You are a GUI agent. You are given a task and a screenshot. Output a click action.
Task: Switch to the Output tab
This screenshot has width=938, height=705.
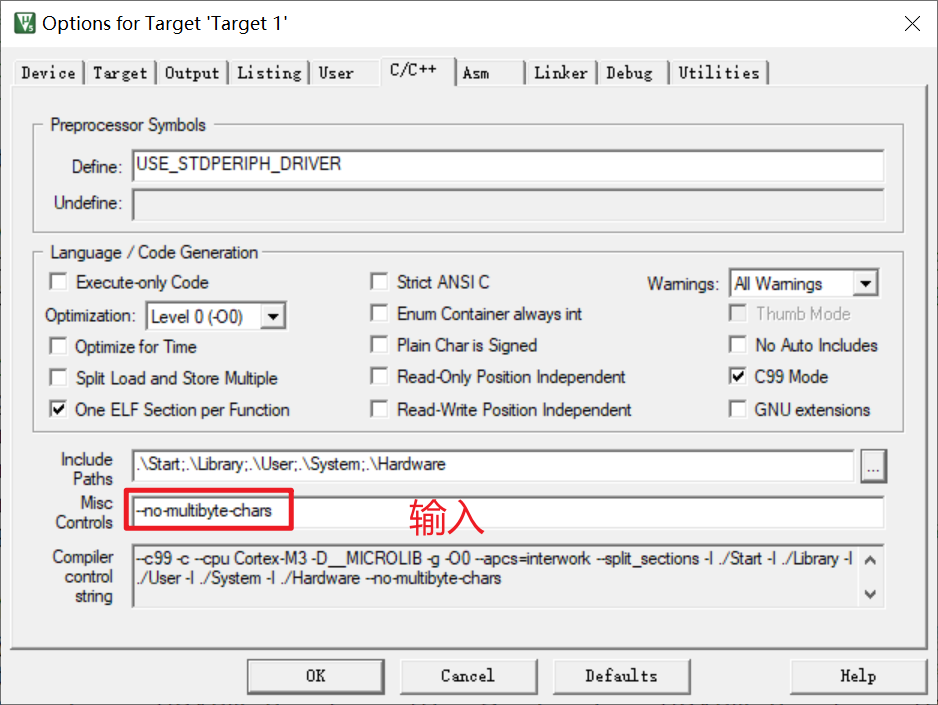192,73
